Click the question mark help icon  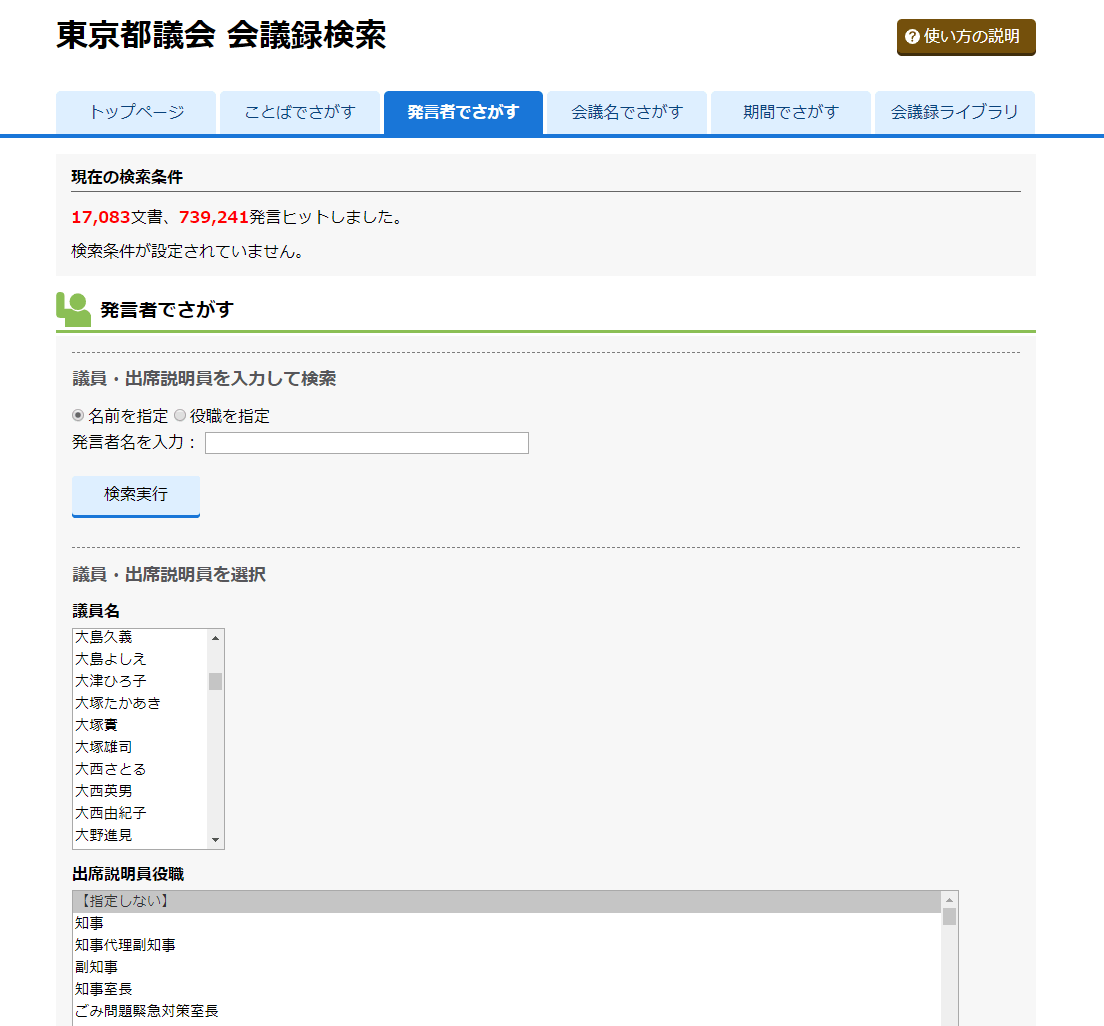click(x=912, y=37)
